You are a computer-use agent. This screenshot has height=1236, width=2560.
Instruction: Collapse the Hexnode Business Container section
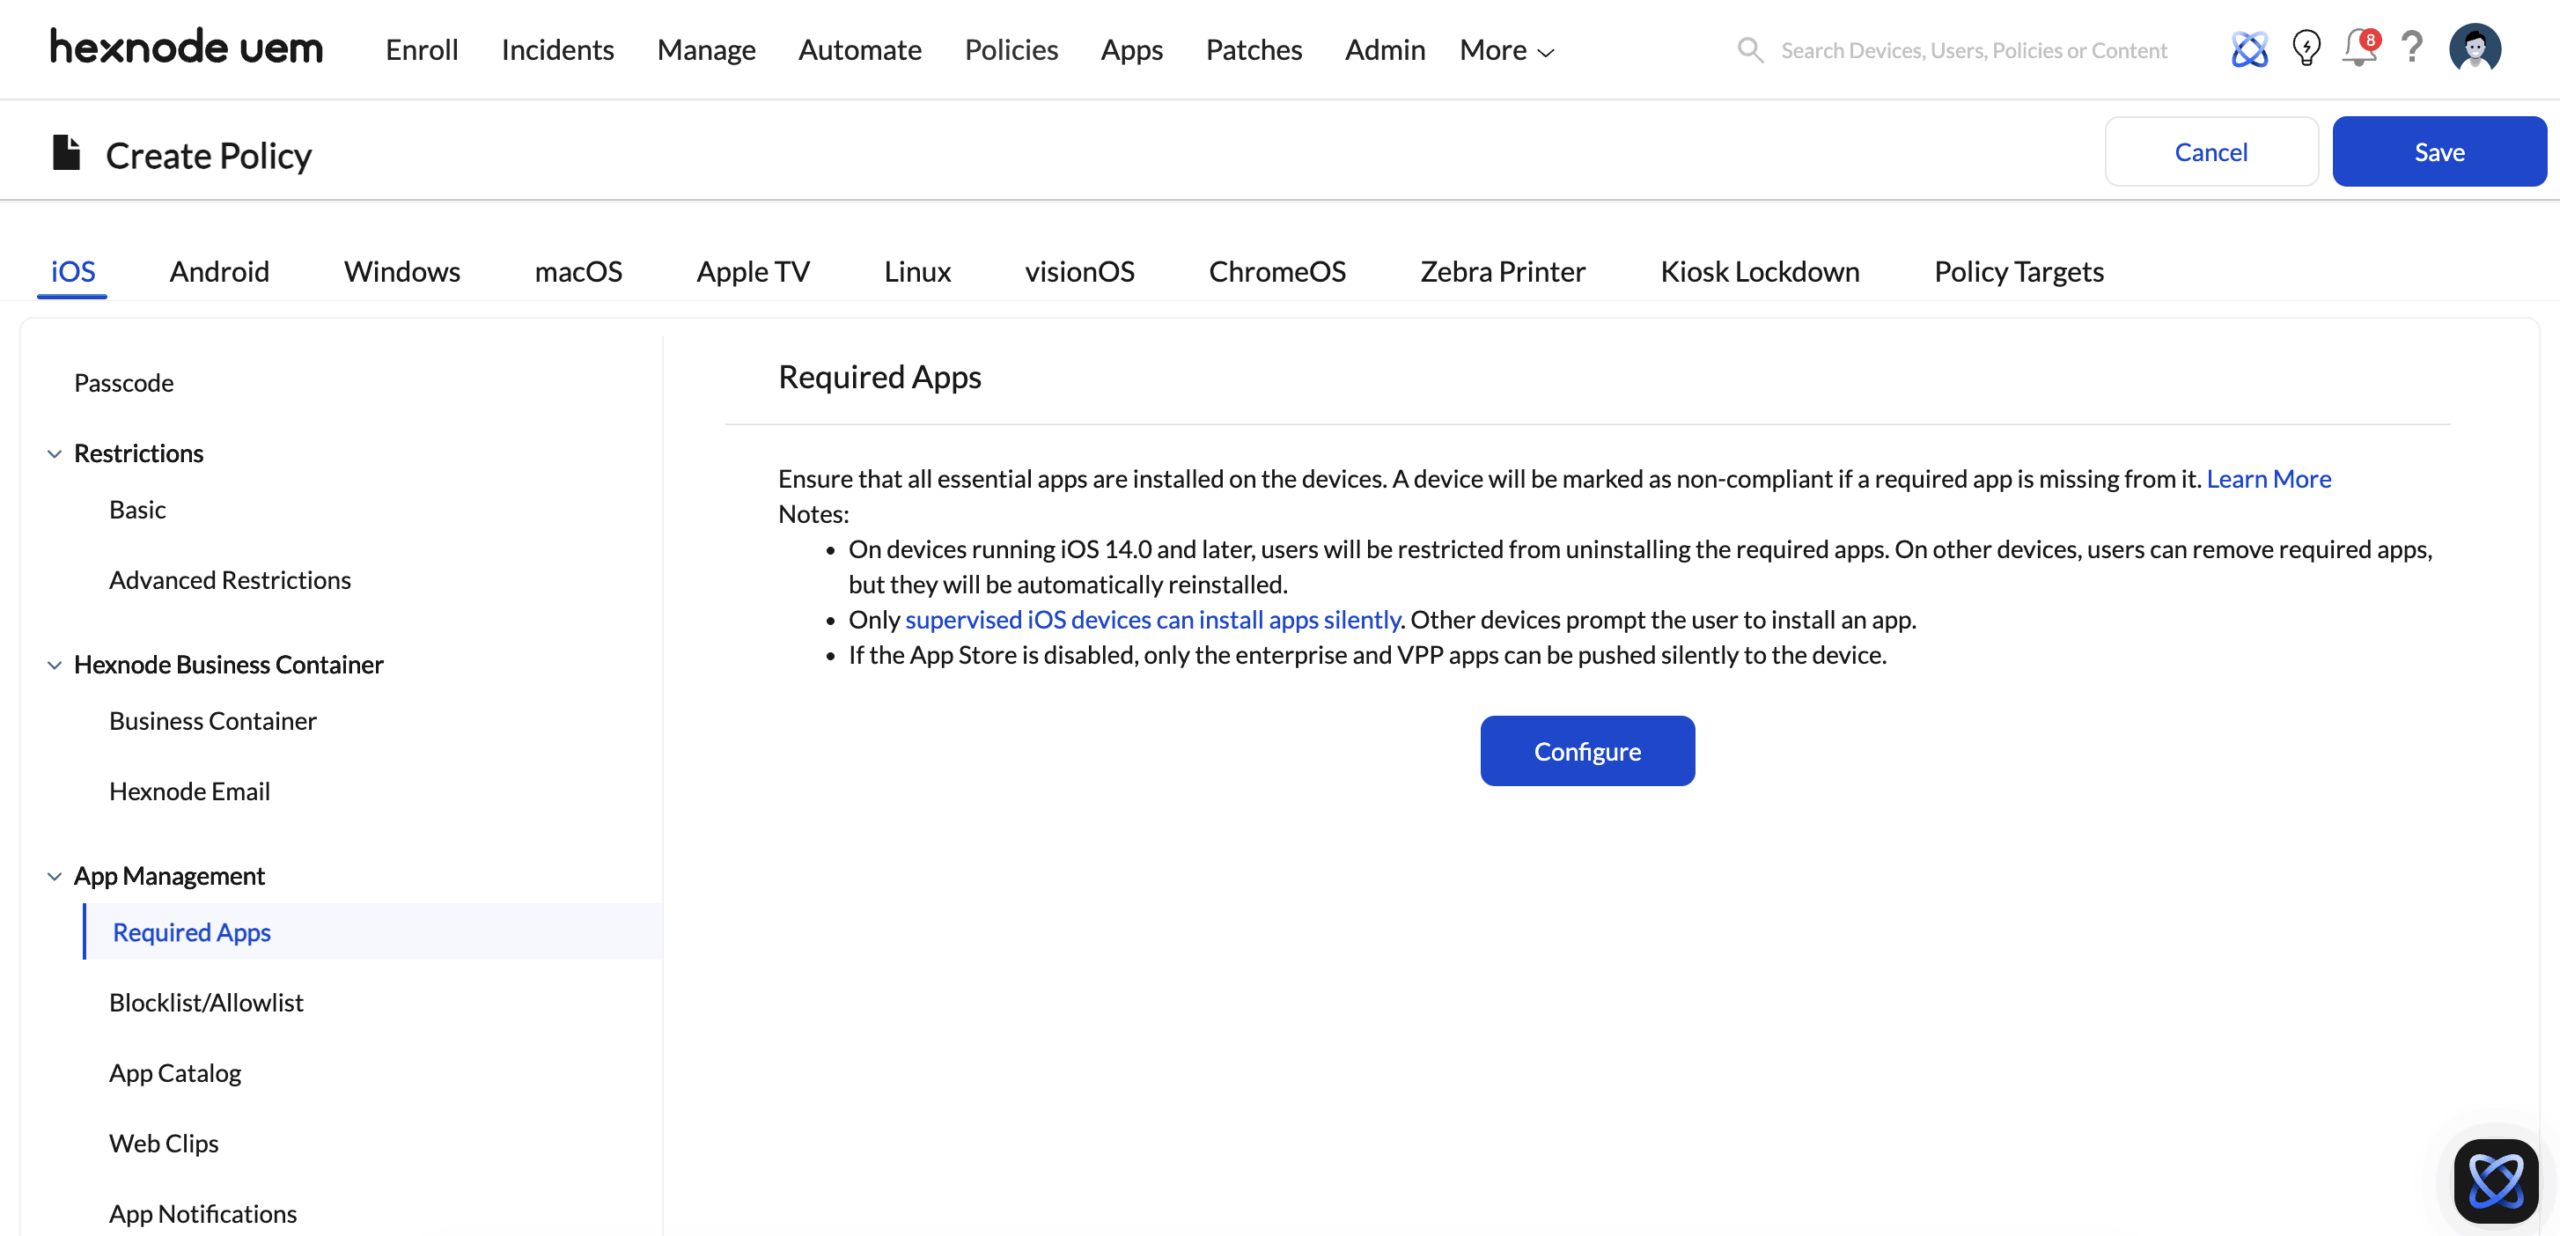(54, 665)
